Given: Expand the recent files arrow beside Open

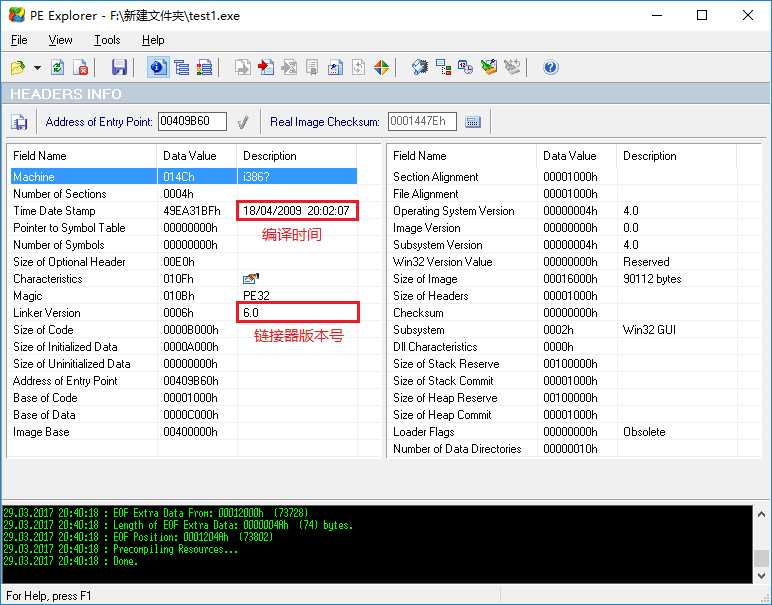Looking at the screenshot, I should [x=37, y=67].
